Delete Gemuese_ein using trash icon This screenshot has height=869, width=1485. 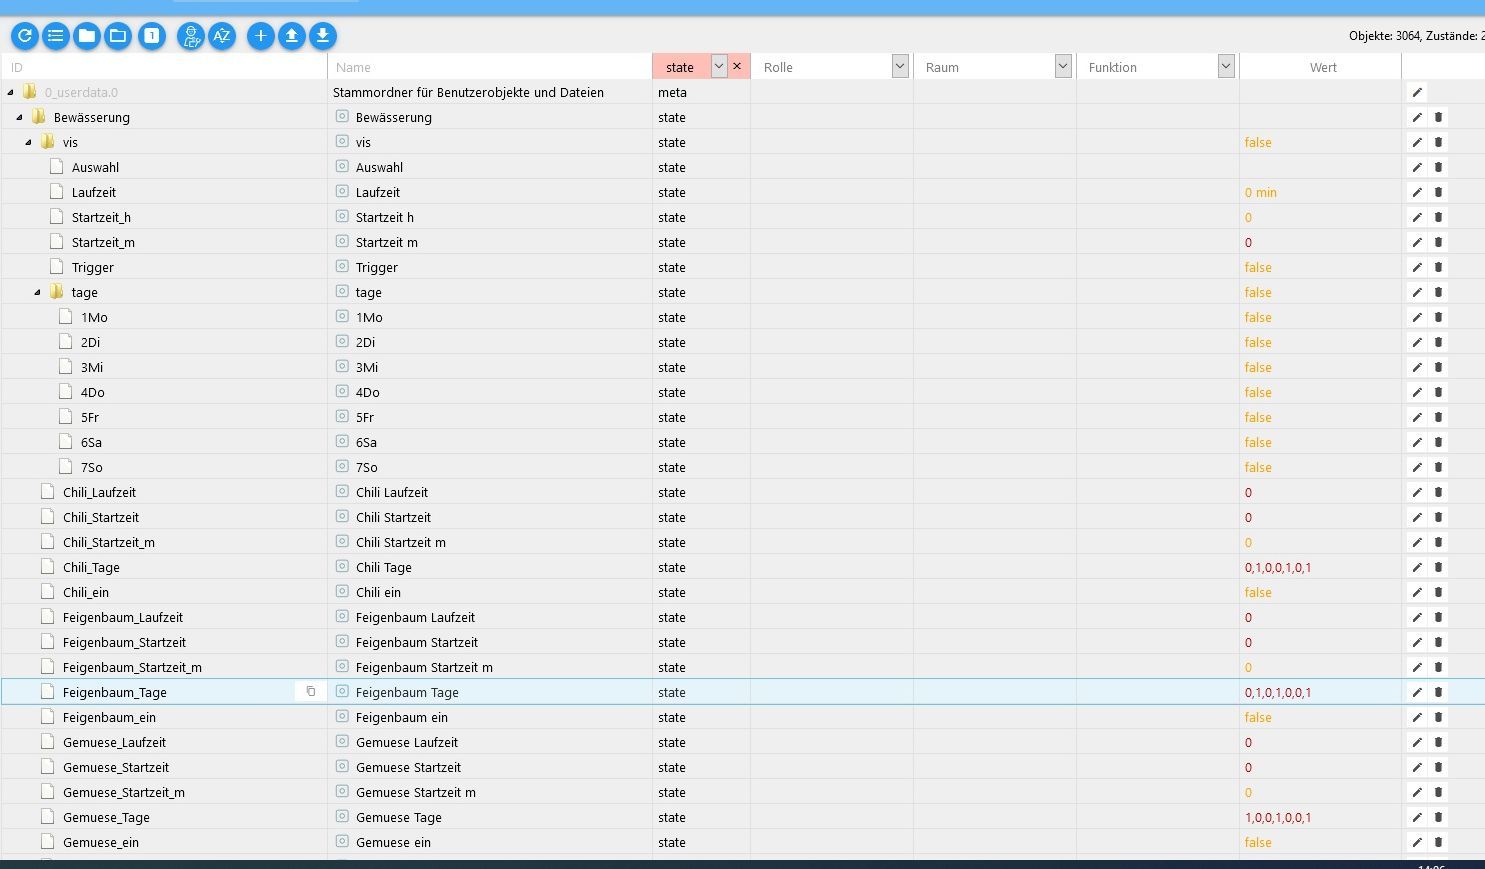(x=1439, y=842)
